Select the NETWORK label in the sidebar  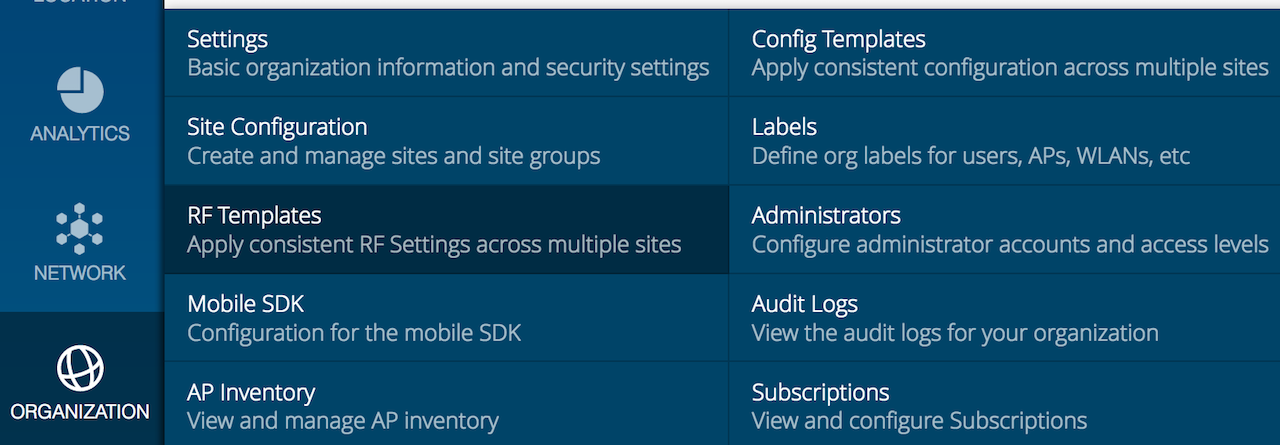click(80, 273)
